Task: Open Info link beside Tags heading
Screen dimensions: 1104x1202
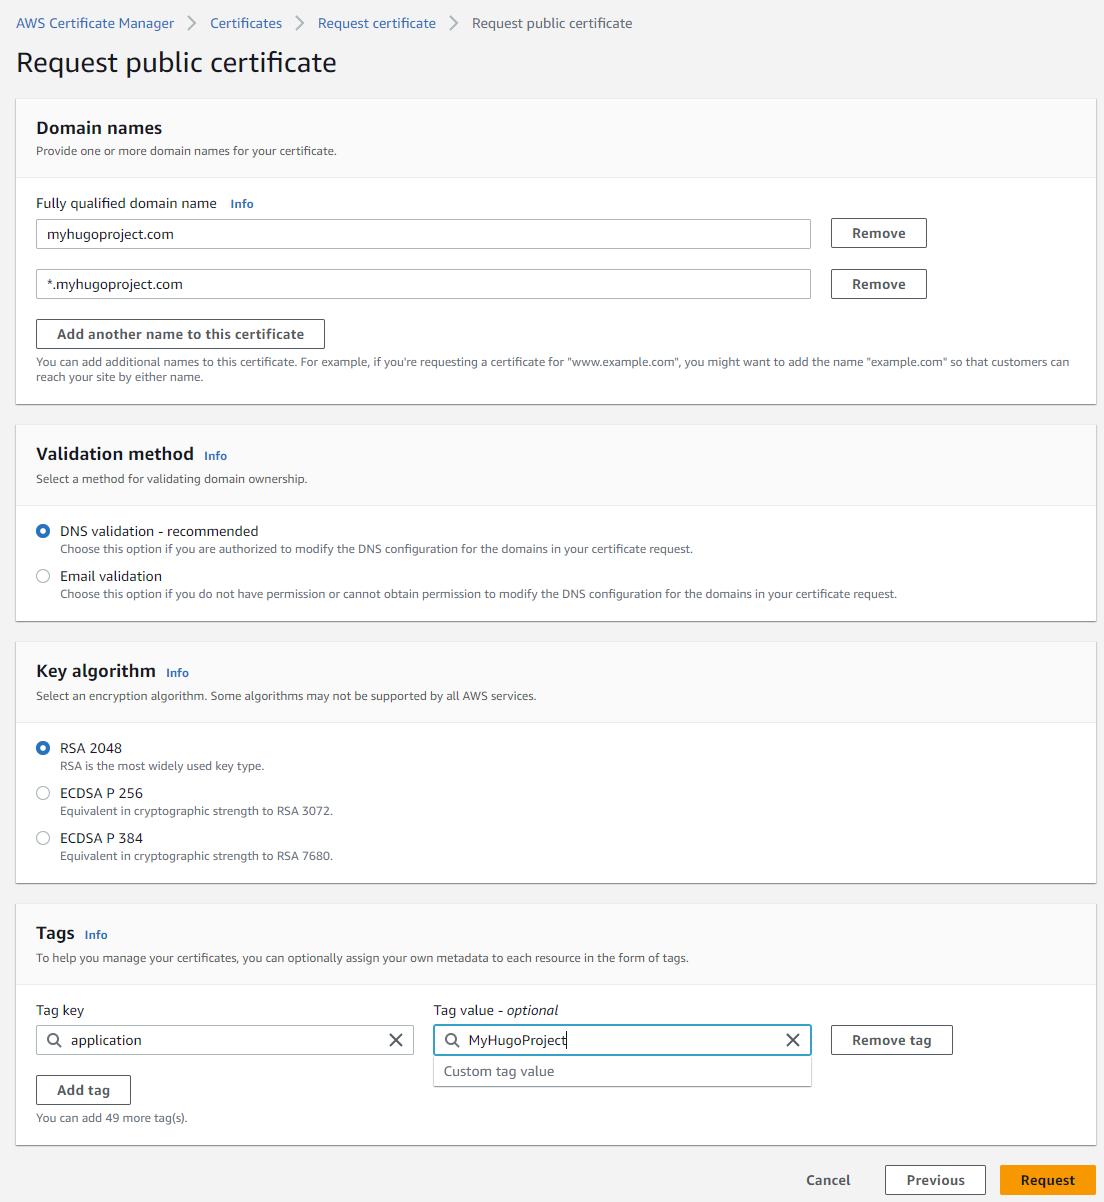Action: tap(96, 935)
